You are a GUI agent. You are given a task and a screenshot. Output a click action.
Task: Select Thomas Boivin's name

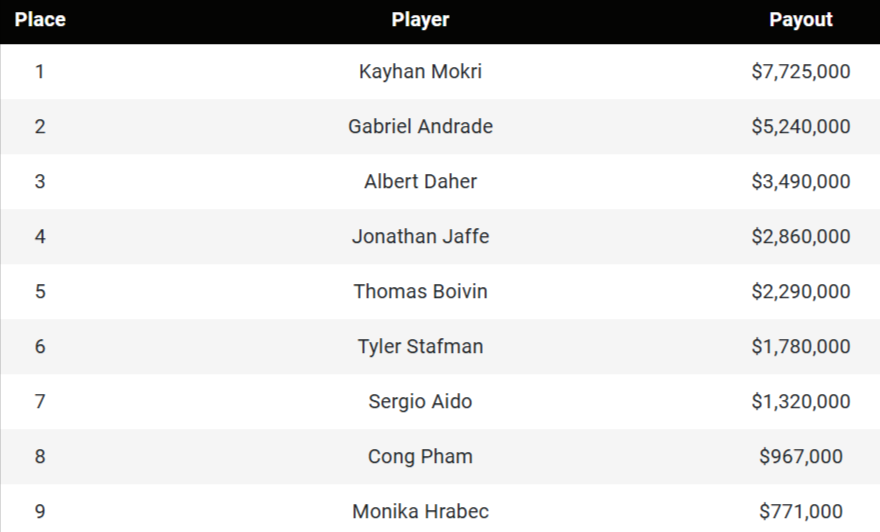coord(420,292)
